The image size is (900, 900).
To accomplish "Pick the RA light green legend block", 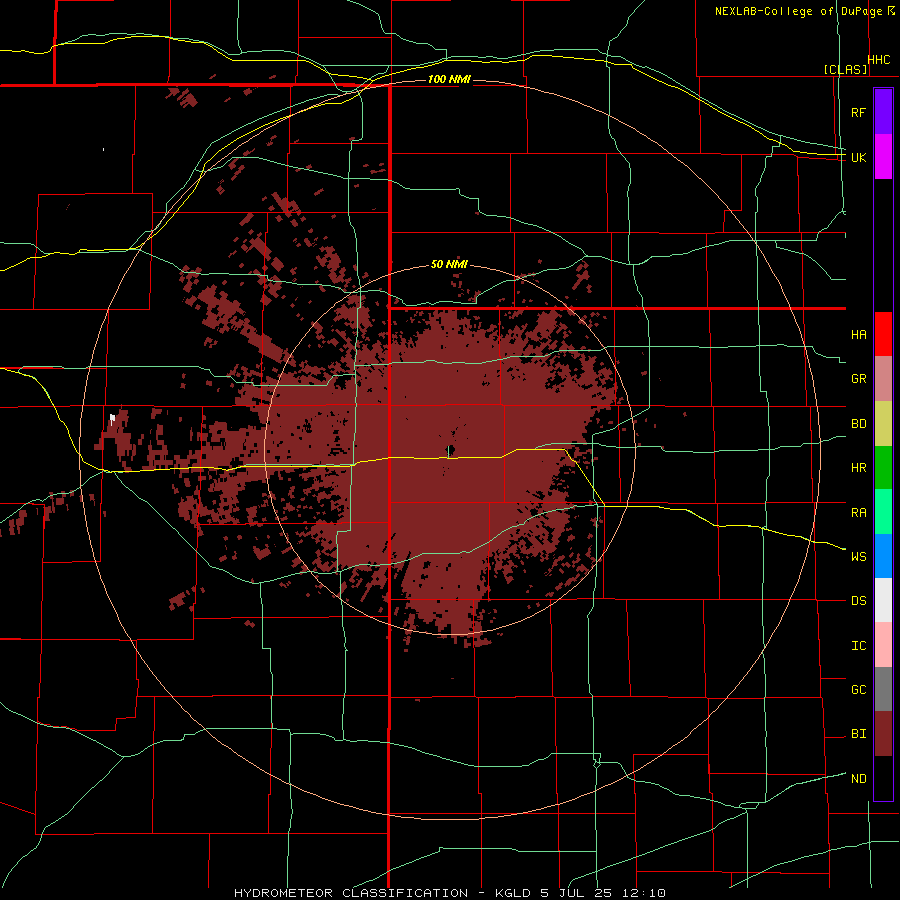I will [x=883, y=512].
